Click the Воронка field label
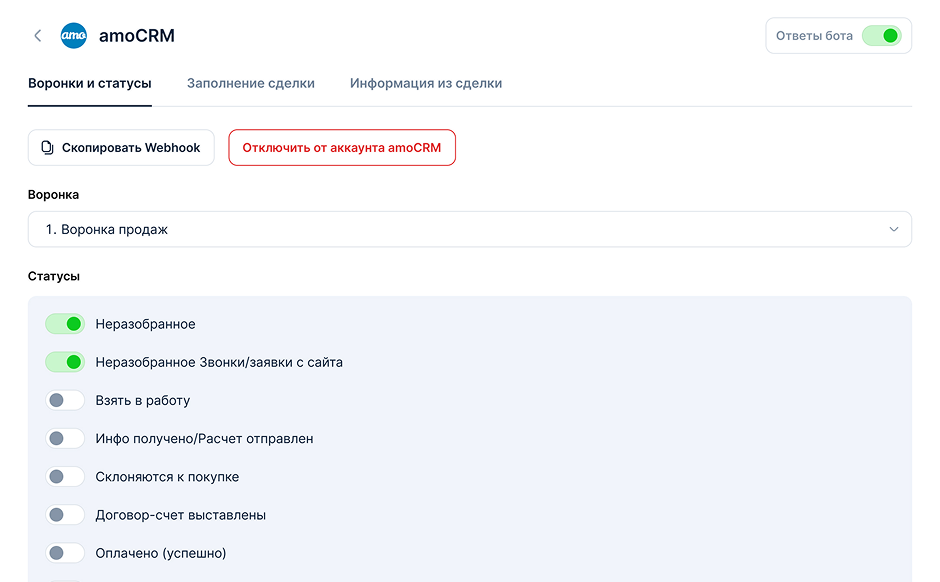This screenshot has height=582, width=940. 53,195
